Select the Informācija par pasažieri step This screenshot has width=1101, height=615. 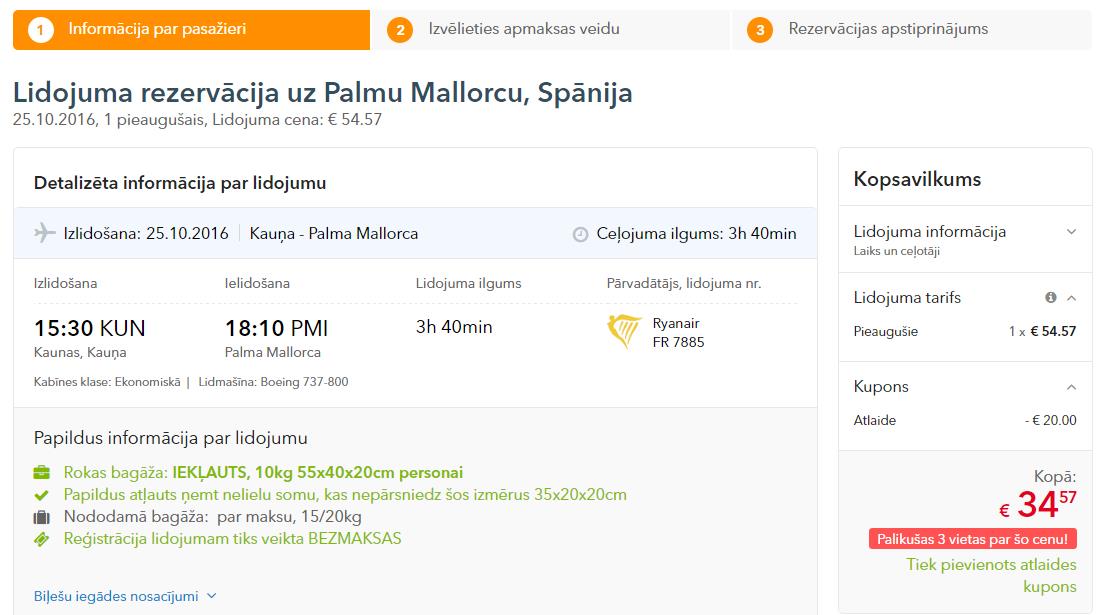coord(192,29)
